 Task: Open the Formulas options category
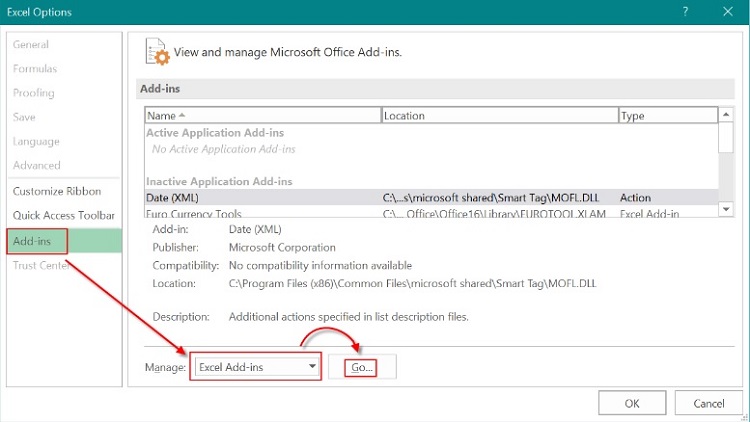(x=35, y=69)
